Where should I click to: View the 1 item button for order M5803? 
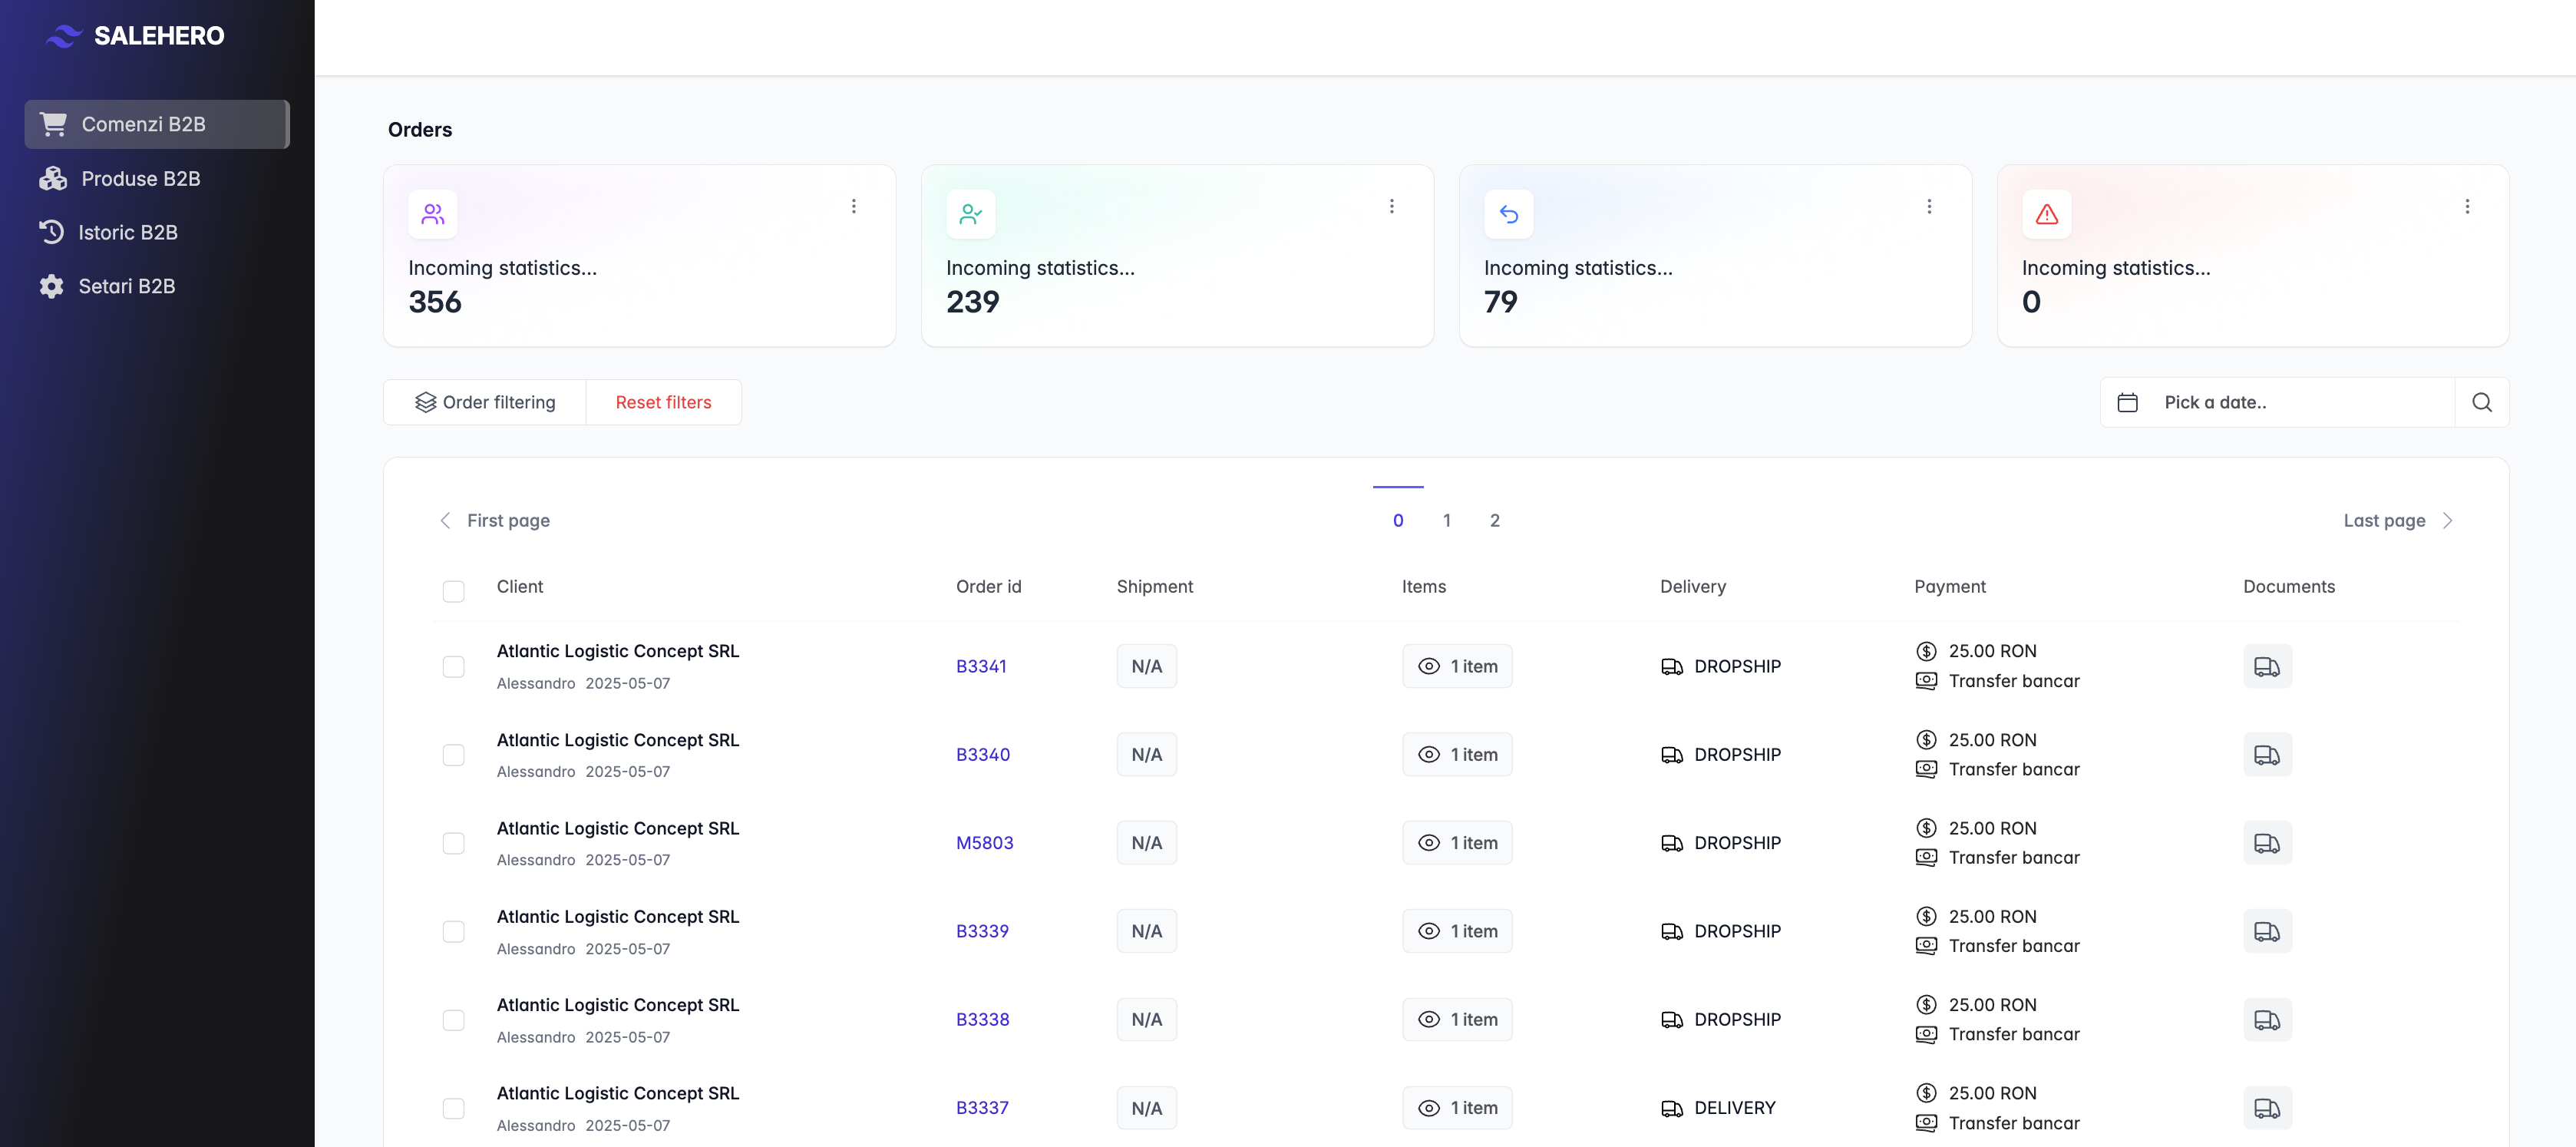pos(1457,843)
